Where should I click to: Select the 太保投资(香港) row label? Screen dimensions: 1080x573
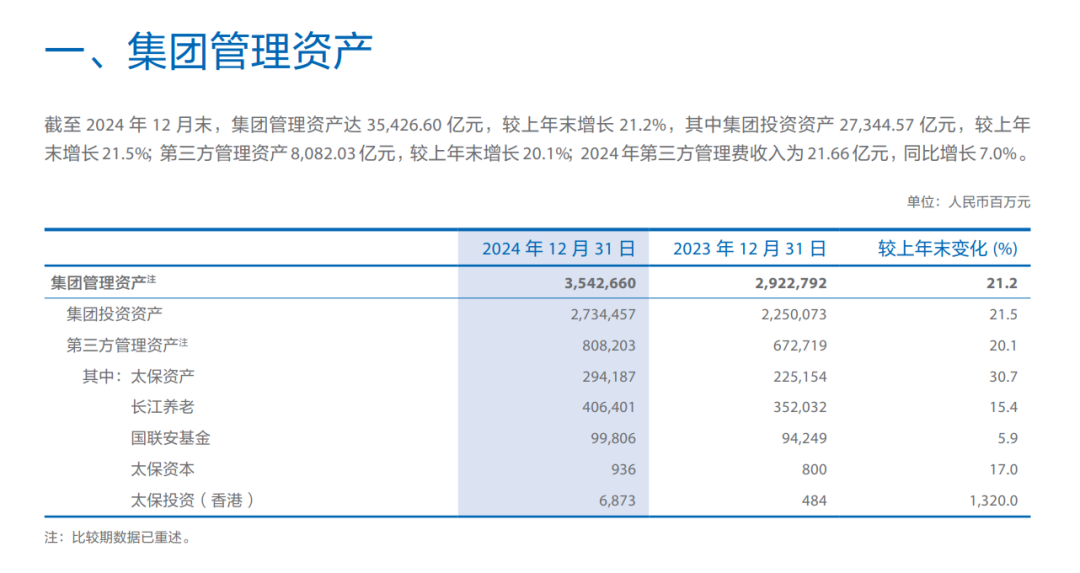click(x=193, y=500)
